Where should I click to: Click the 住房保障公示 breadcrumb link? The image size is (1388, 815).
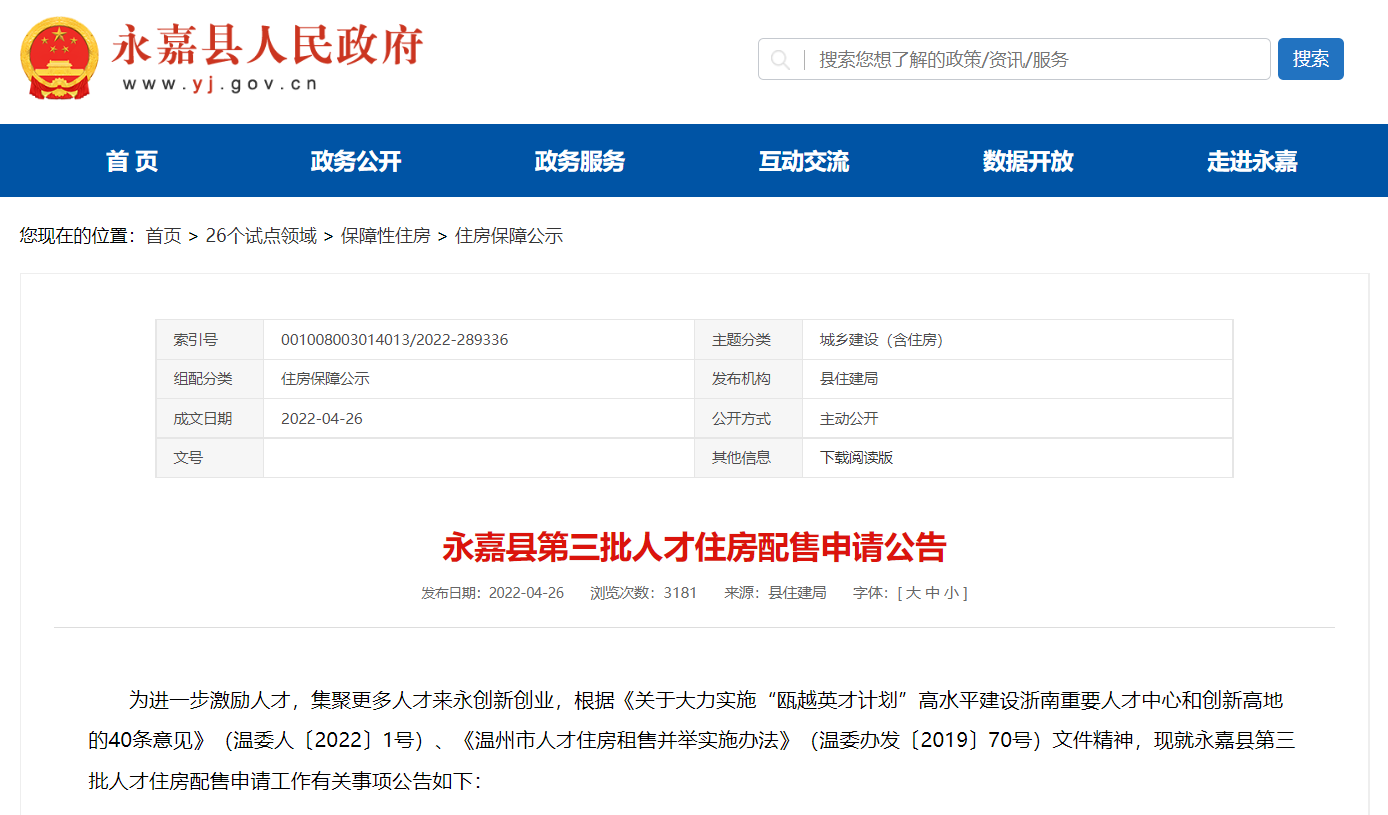pyautogui.click(x=509, y=236)
